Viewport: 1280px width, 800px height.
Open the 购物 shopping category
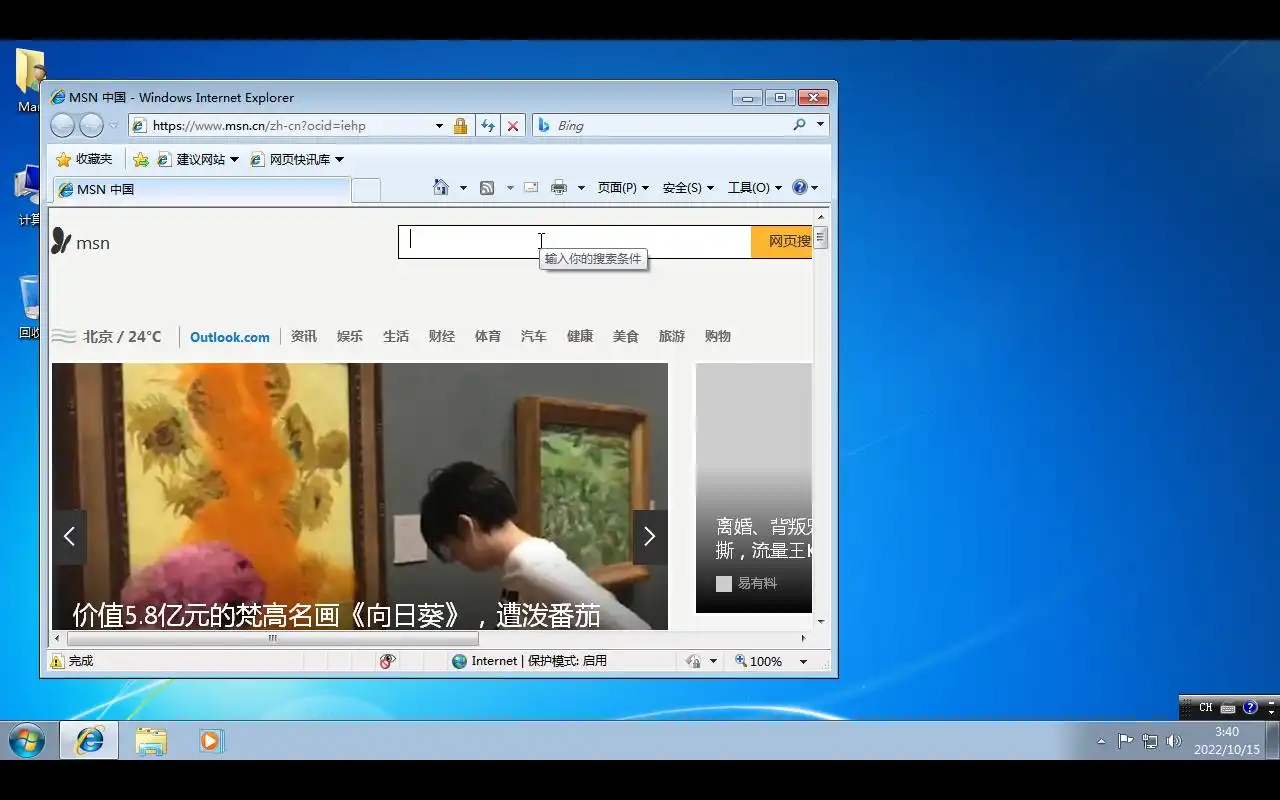tap(718, 336)
